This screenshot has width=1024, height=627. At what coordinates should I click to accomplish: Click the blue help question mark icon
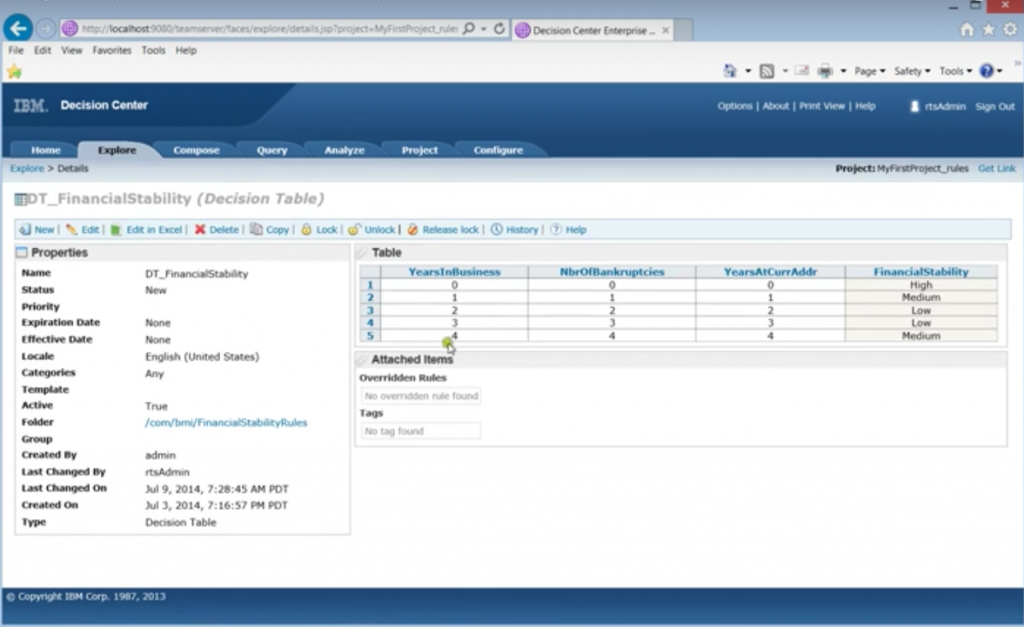tap(987, 71)
